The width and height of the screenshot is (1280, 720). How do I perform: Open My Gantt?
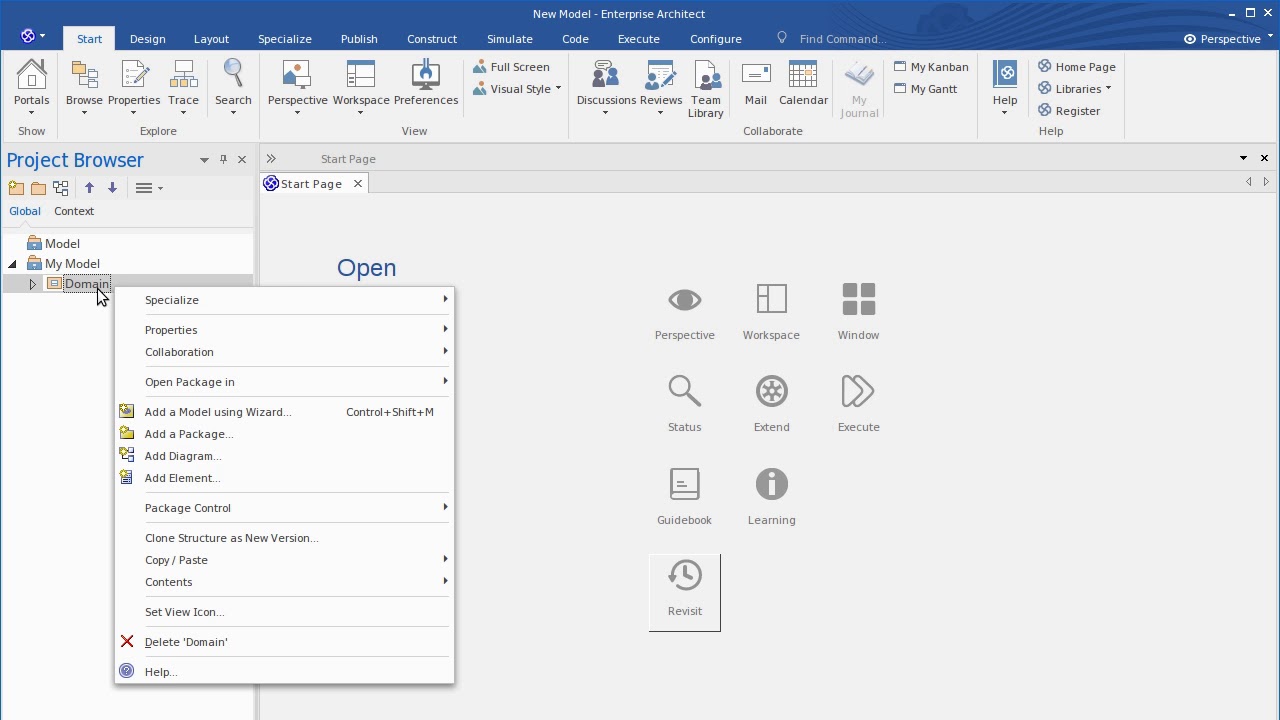point(926,89)
